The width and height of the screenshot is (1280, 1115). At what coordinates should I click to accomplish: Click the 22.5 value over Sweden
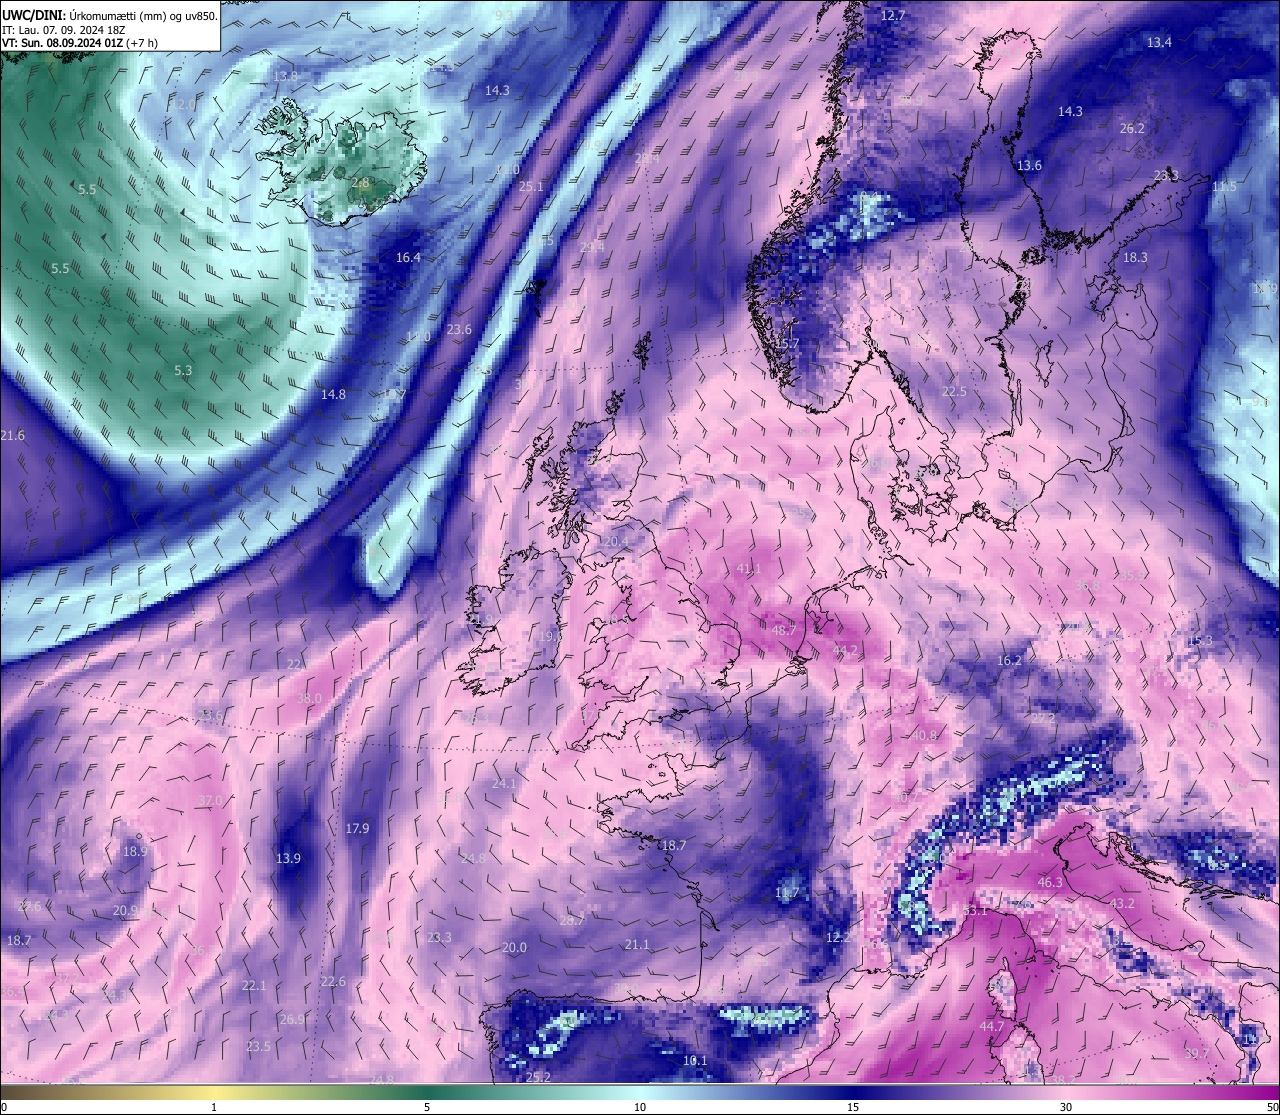(955, 392)
